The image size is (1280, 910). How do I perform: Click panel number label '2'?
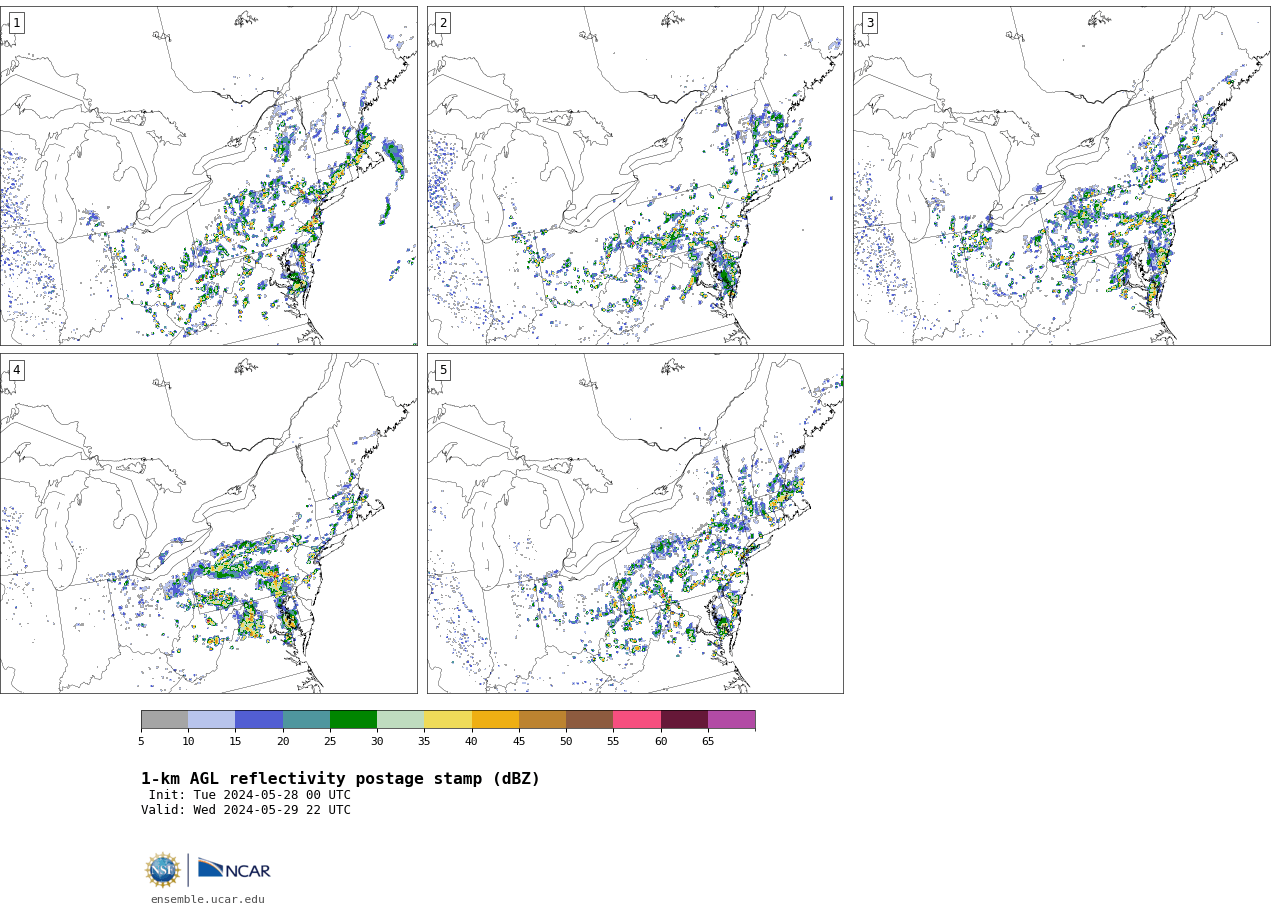click(x=443, y=23)
